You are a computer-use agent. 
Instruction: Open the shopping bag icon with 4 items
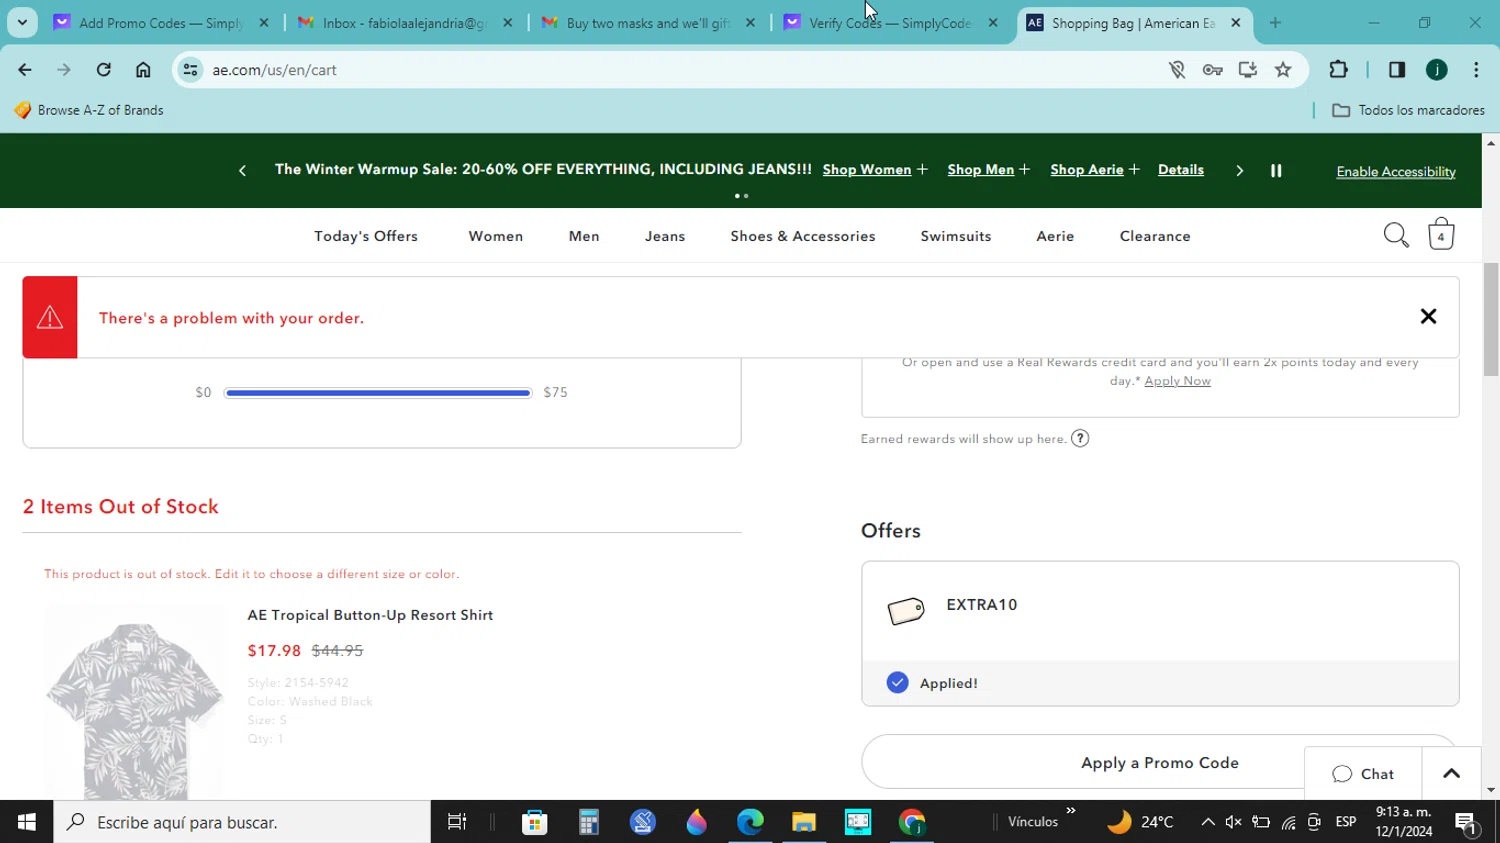point(1441,234)
